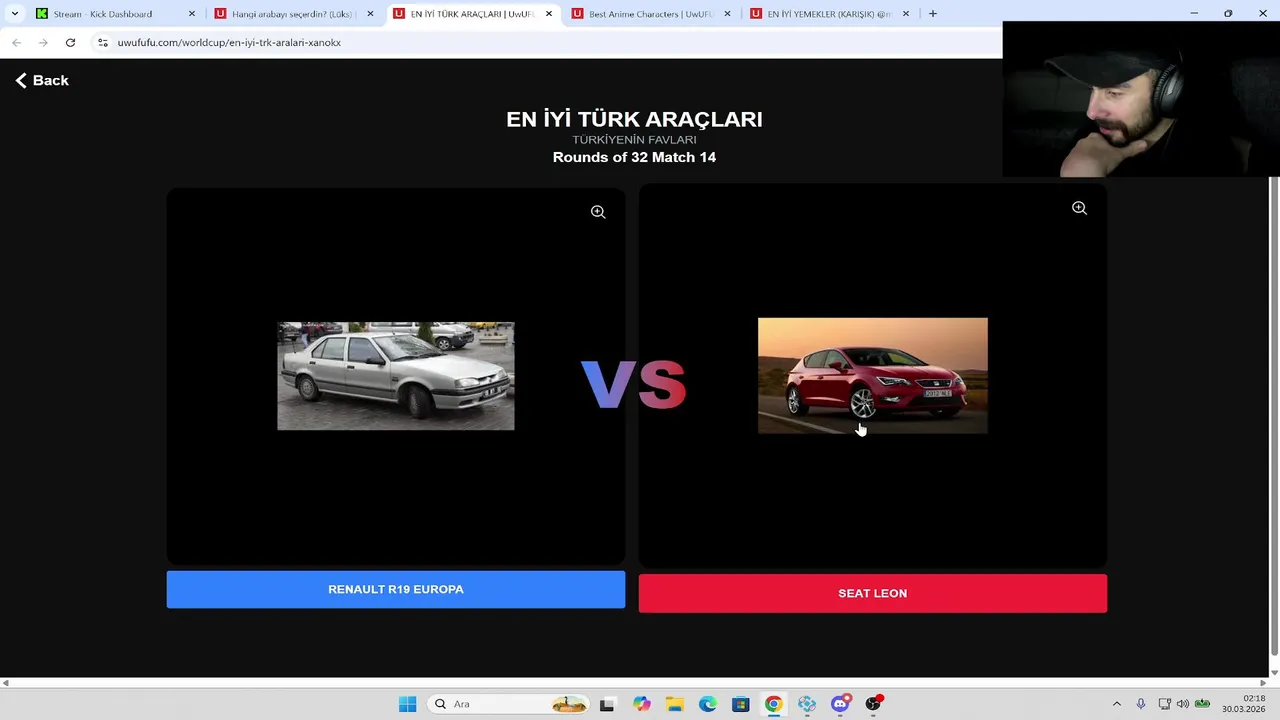This screenshot has height=720, width=1280.
Task: Zoom in on the Seat Leon image
Action: pos(1079,208)
